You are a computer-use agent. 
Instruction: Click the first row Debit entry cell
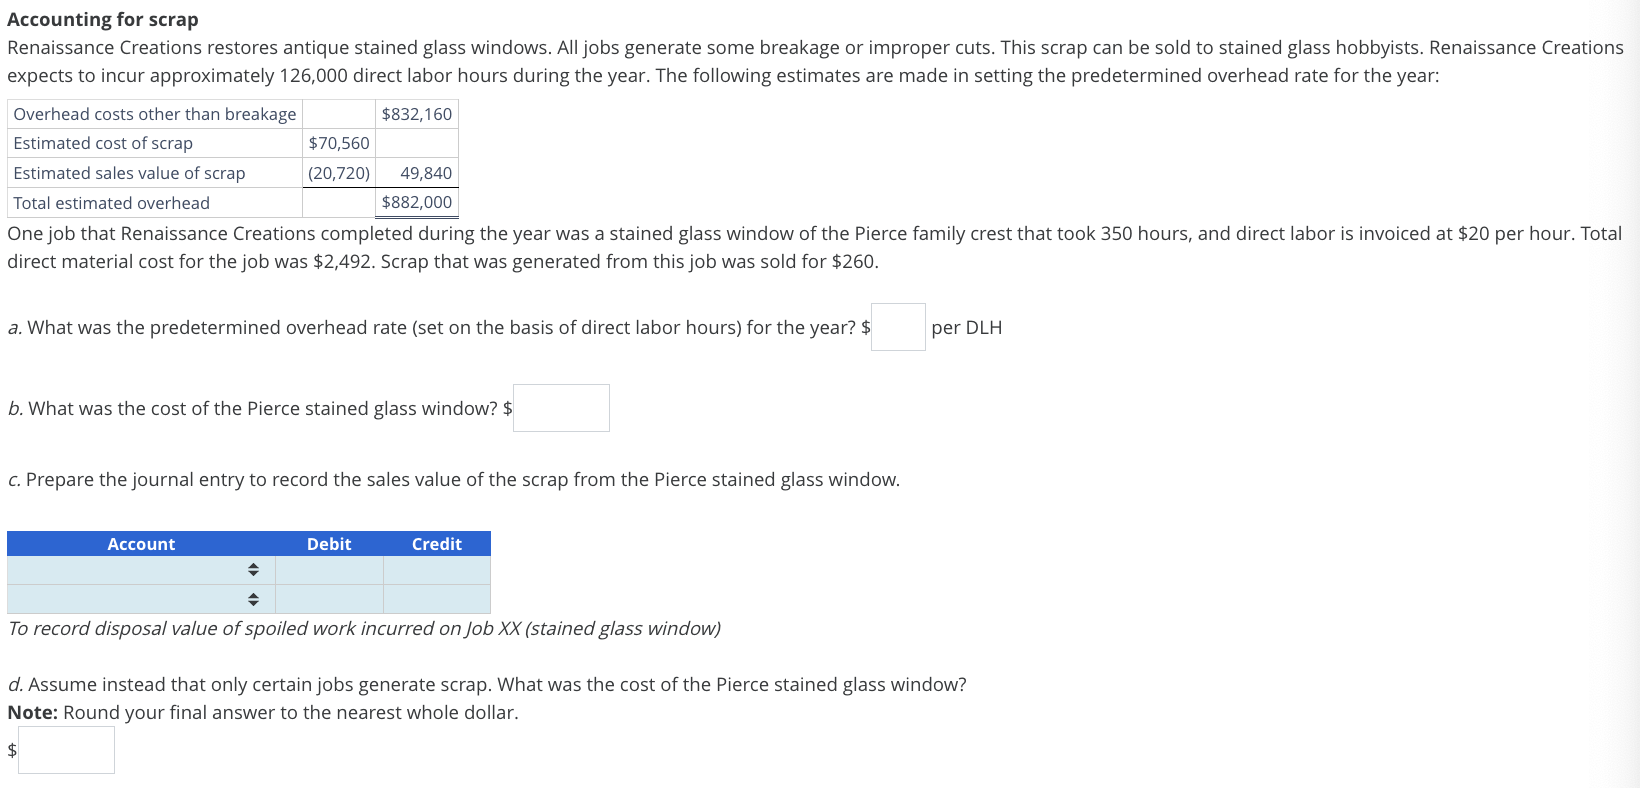point(329,569)
